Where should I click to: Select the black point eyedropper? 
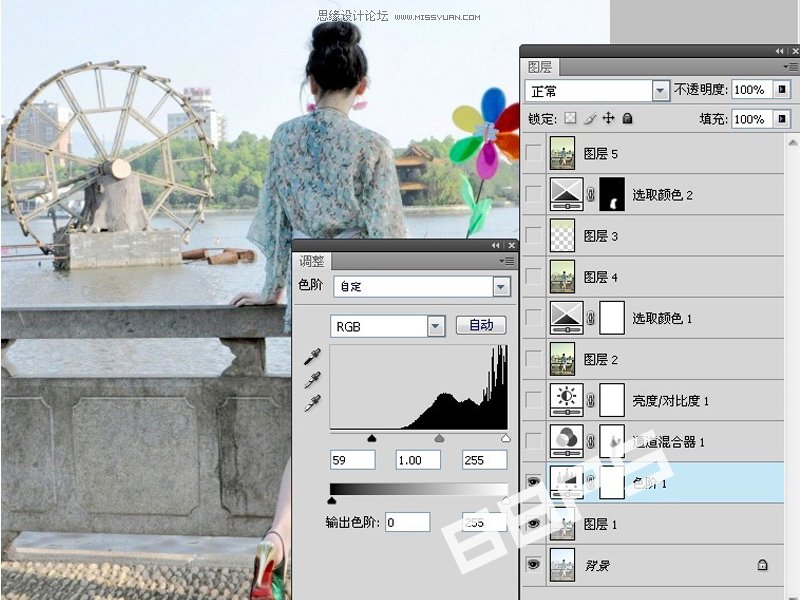[x=312, y=357]
